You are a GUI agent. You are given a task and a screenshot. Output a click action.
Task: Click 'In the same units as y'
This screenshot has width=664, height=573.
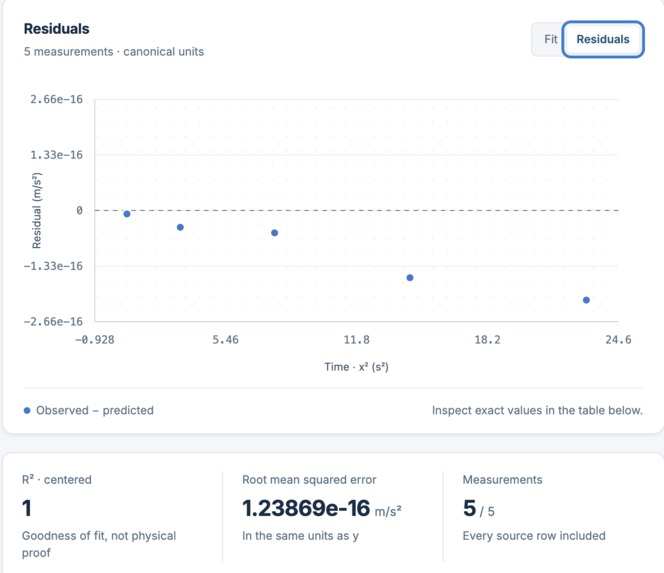coord(300,536)
